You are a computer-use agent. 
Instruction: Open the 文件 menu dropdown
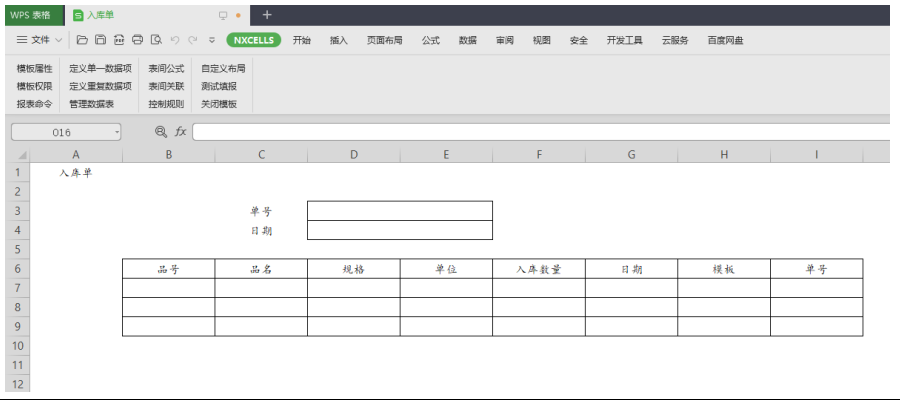pyautogui.click(x=39, y=40)
